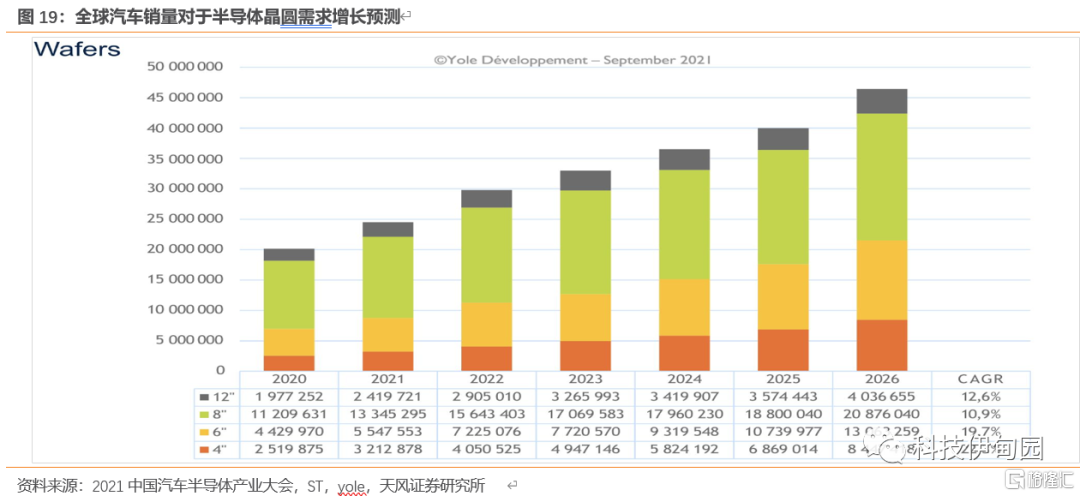Select the 8" value cell 11 209 631
Screen dimensions: 1080x496
tap(288, 415)
